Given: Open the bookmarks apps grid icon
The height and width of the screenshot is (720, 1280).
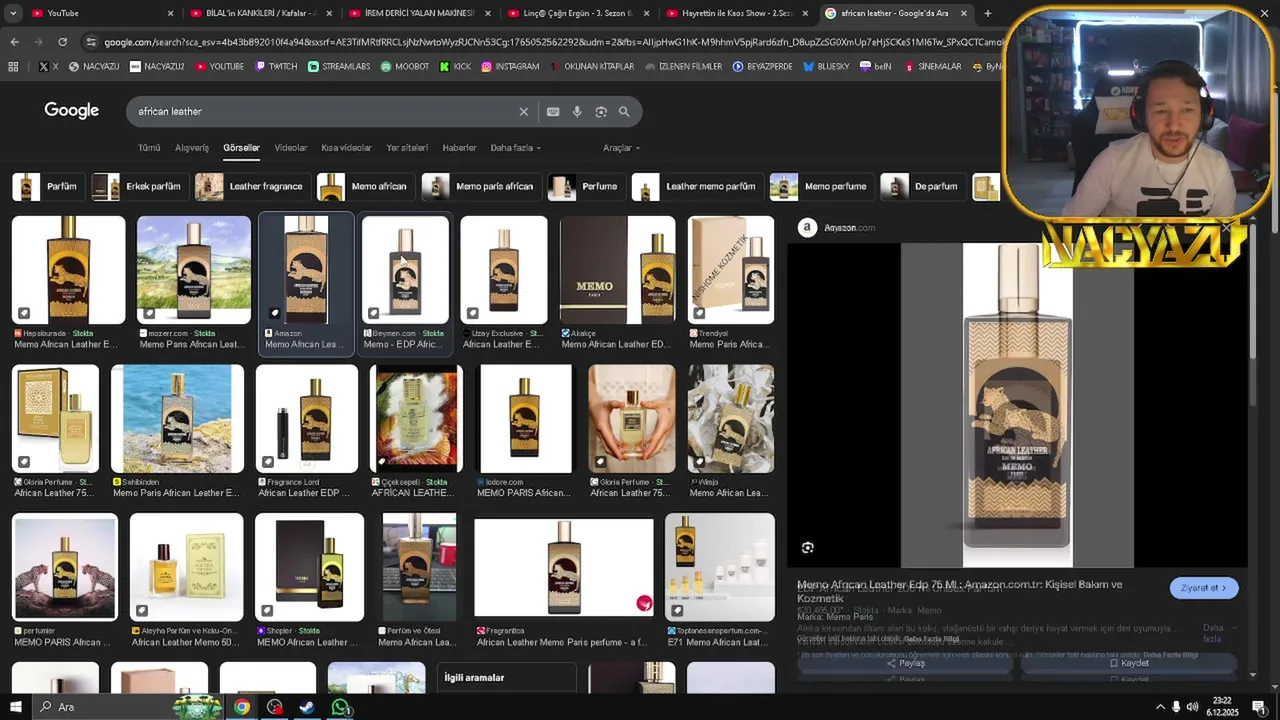Looking at the screenshot, I should [13, 66].
